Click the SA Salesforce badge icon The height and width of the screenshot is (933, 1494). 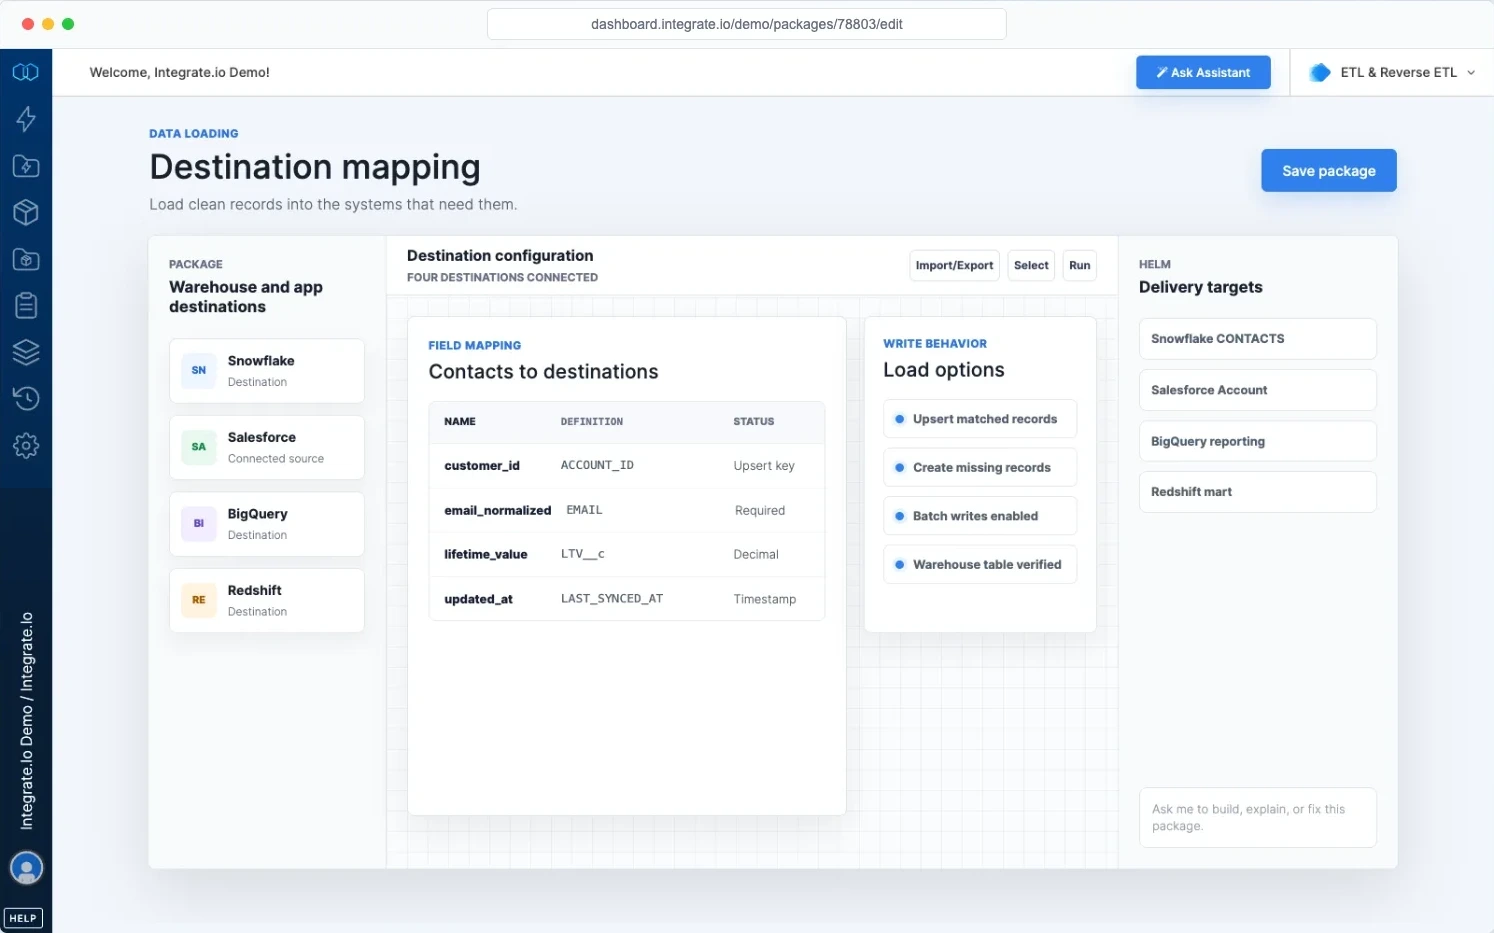coord(199,447)
